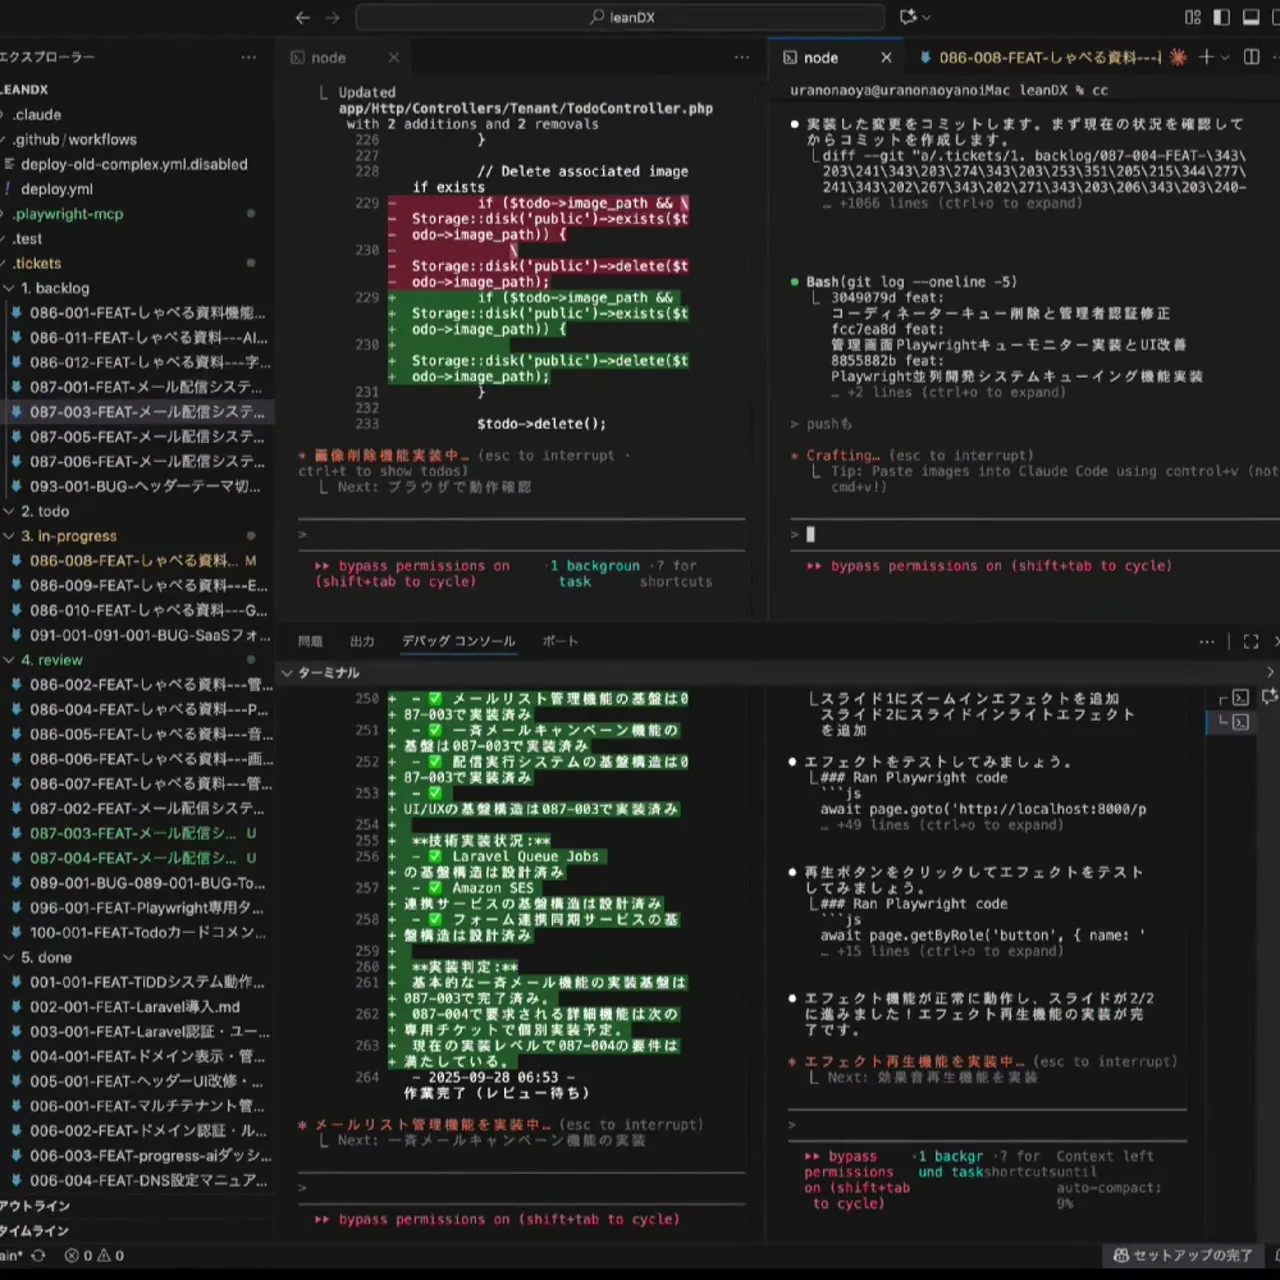Image resolution: width=1280 pixels, height=1280 pixels.
Task: Toggle the bottom panel layout icon
Action: coord(1251,17)
